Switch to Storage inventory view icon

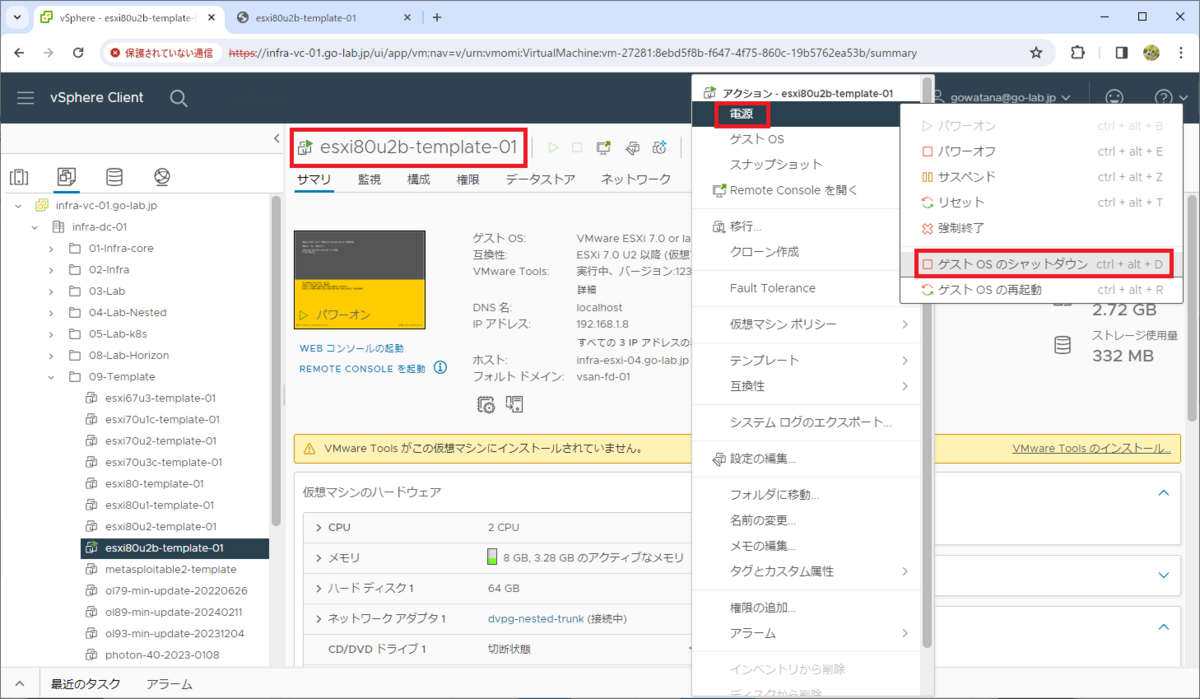[114, 177]
